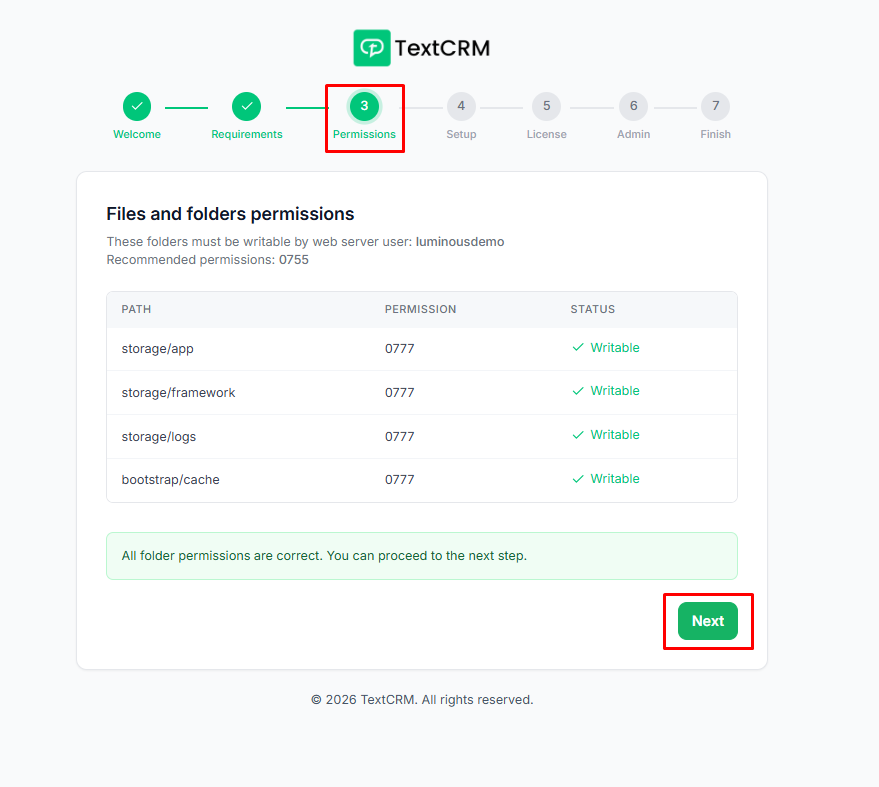Click the TextCRM brand name text

pos(442,48)
